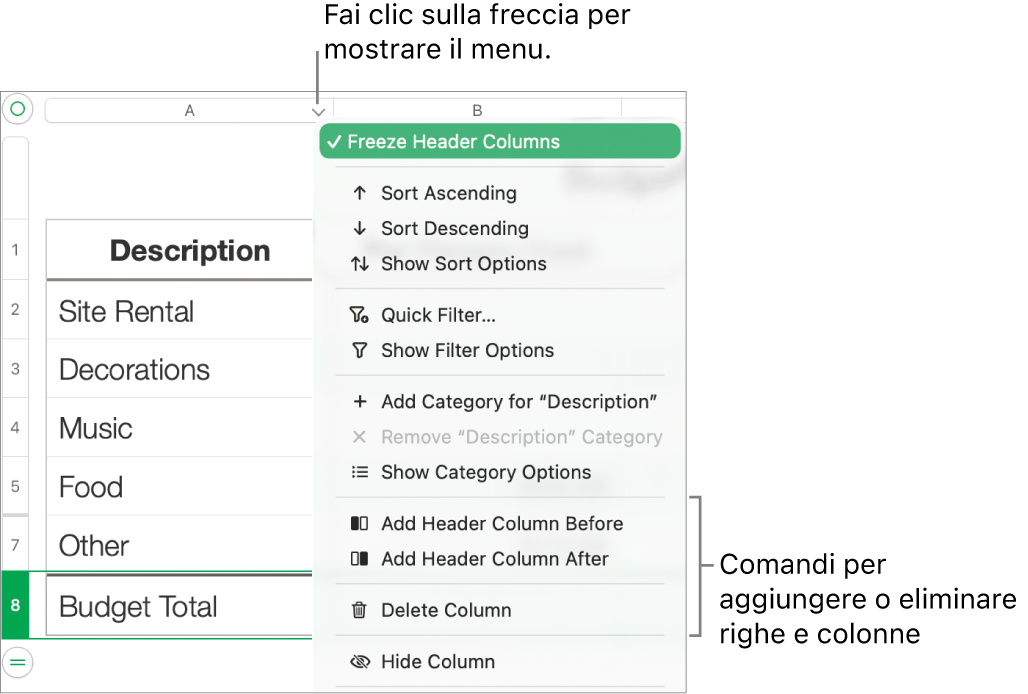Click the Show Sort Options arrows icon
This screenshot has height=694, width=1028.
(360, 264)
